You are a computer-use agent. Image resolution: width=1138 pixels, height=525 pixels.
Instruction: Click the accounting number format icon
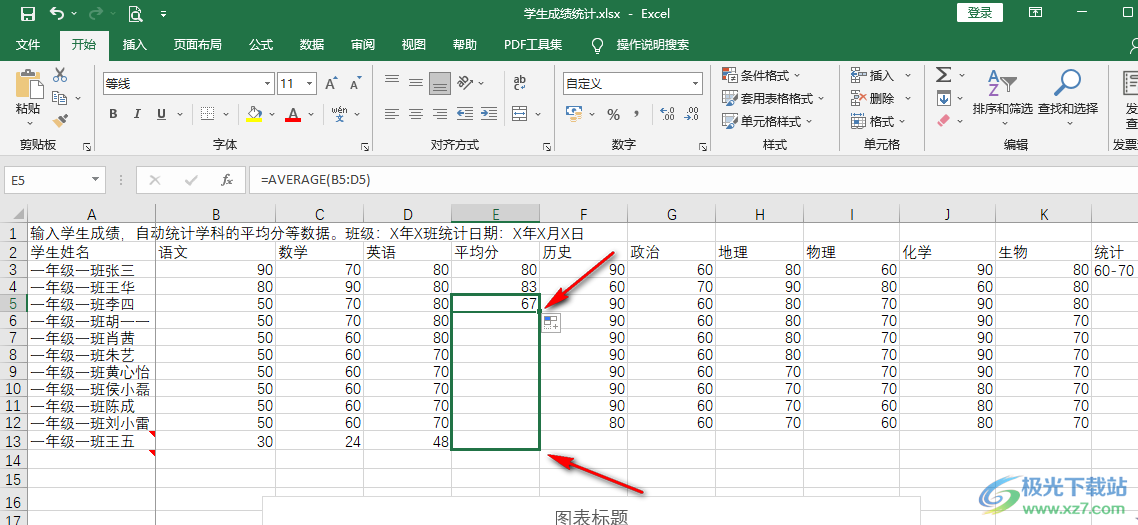click(575, 114)
